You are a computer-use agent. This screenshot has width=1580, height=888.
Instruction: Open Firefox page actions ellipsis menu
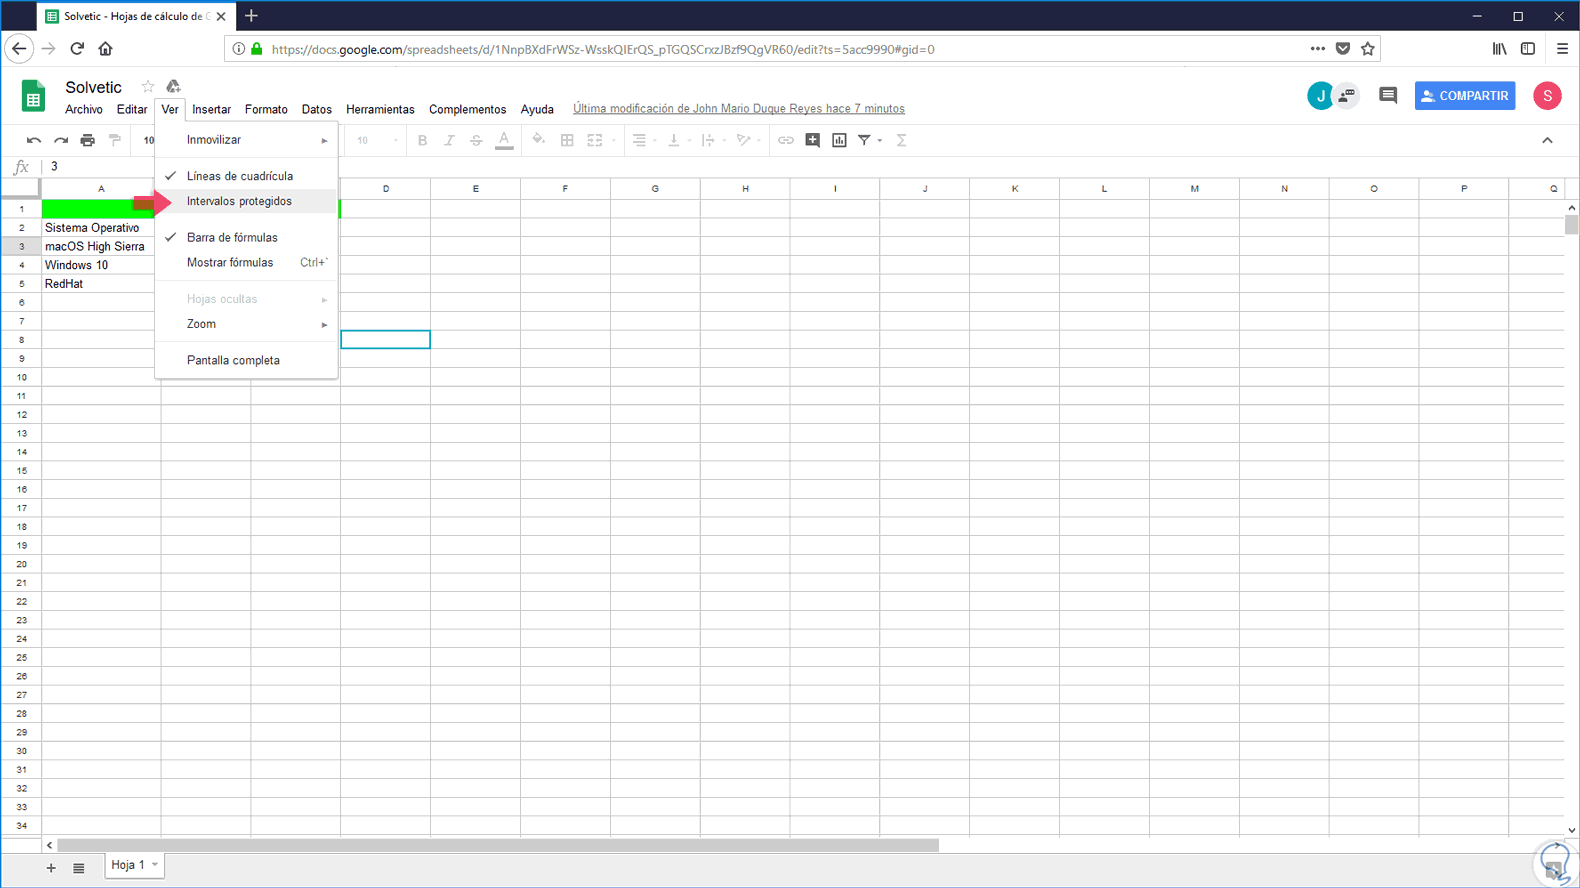click(1317, 48)
